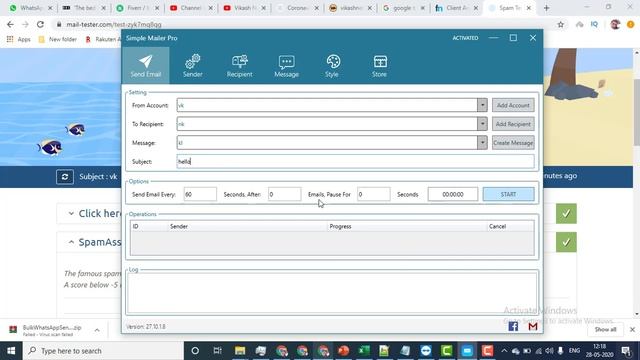Expand the From Account dropdown
Viewport: 640px width, 360px height.
[x=482, y=105]
